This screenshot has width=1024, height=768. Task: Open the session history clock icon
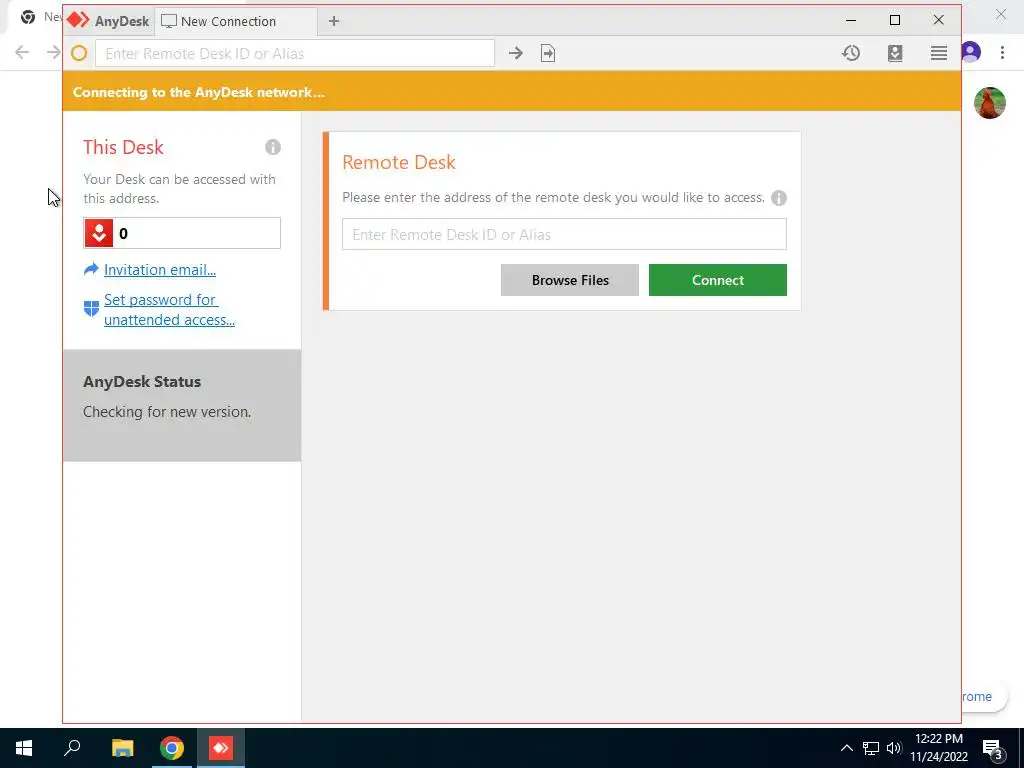pos(851,53)
